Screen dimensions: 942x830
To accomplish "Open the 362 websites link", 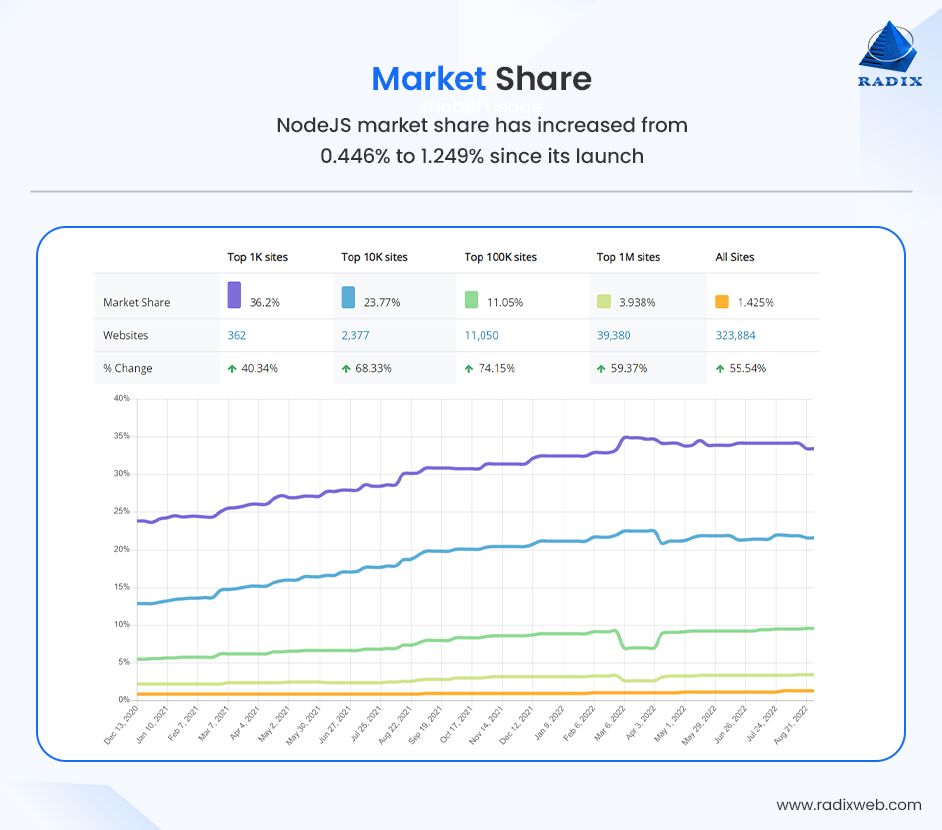I will [x=236, y=335].
